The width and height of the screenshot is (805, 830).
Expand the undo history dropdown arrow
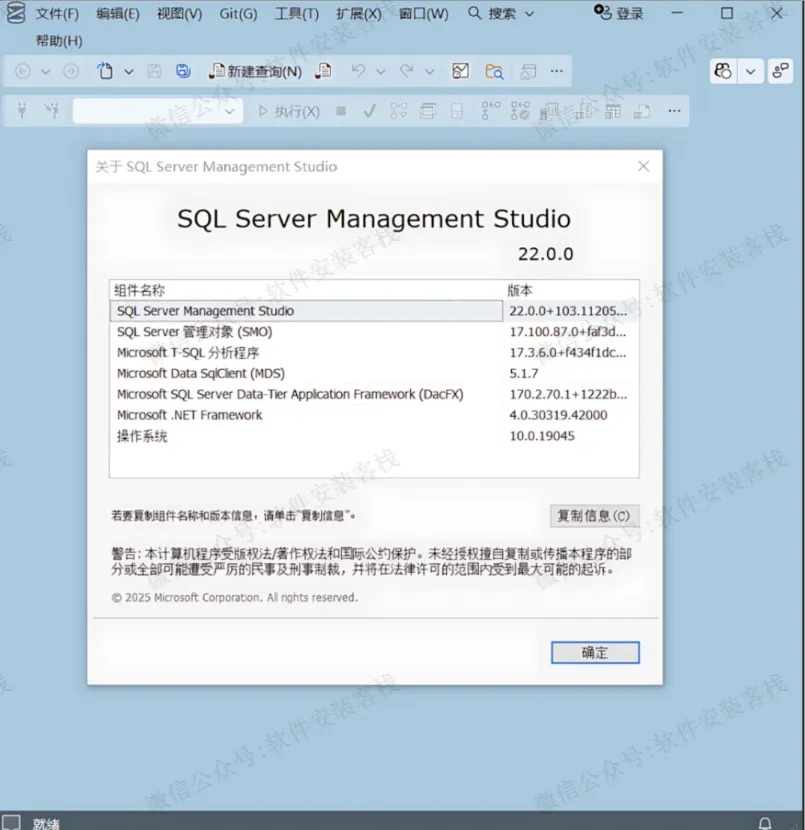[381, 71]
